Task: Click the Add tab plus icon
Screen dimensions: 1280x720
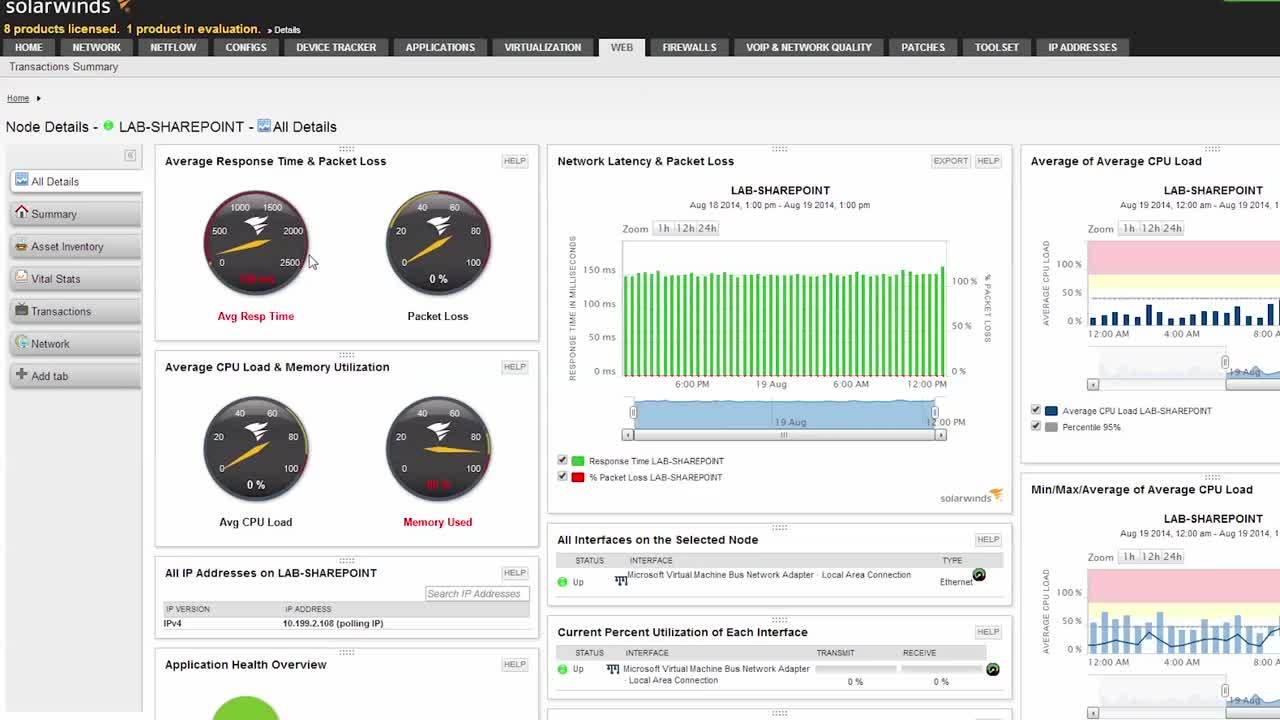Action: [x=22, y=375]
